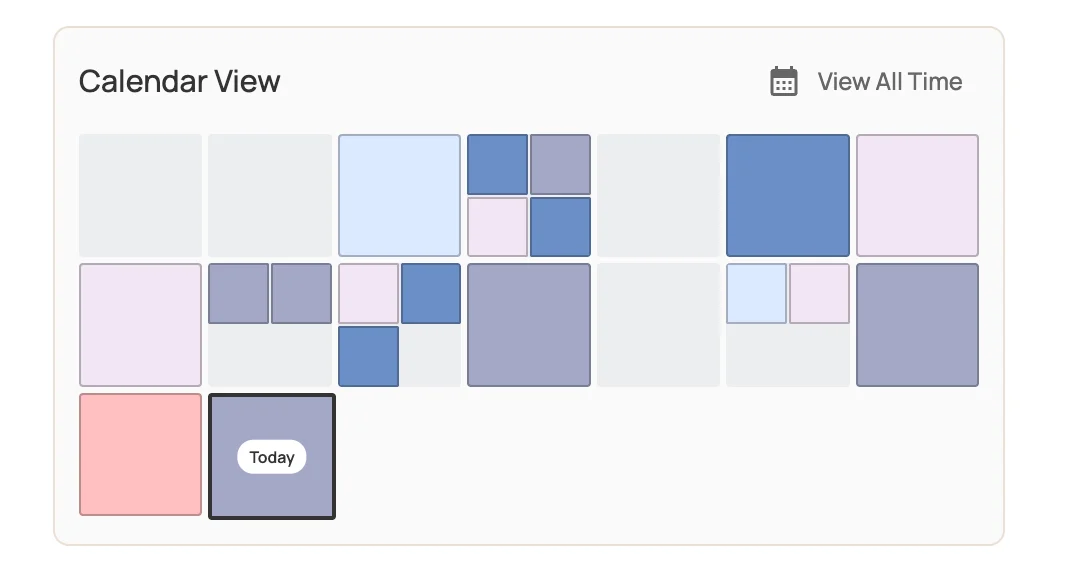Select the light pink day starting the second row
Screen dimensions: 1068x580
[141, 325]
